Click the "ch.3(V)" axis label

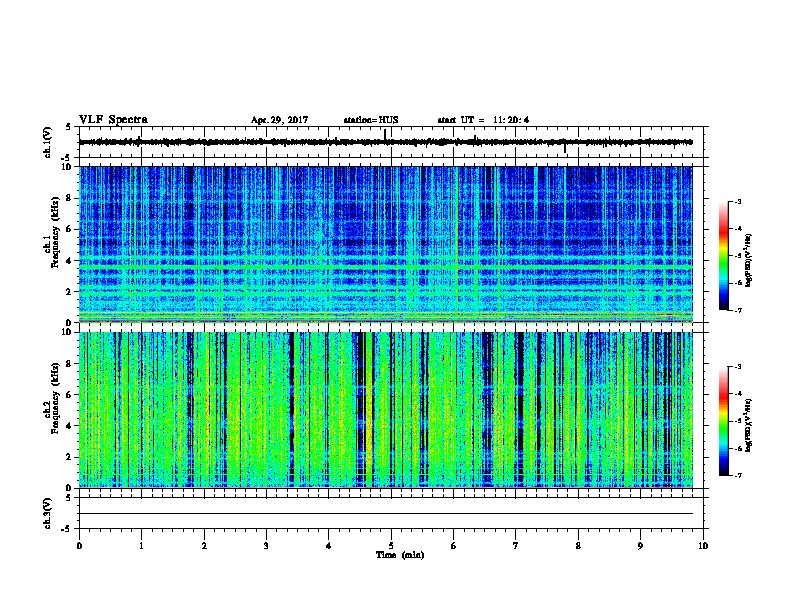coord(48,513)
